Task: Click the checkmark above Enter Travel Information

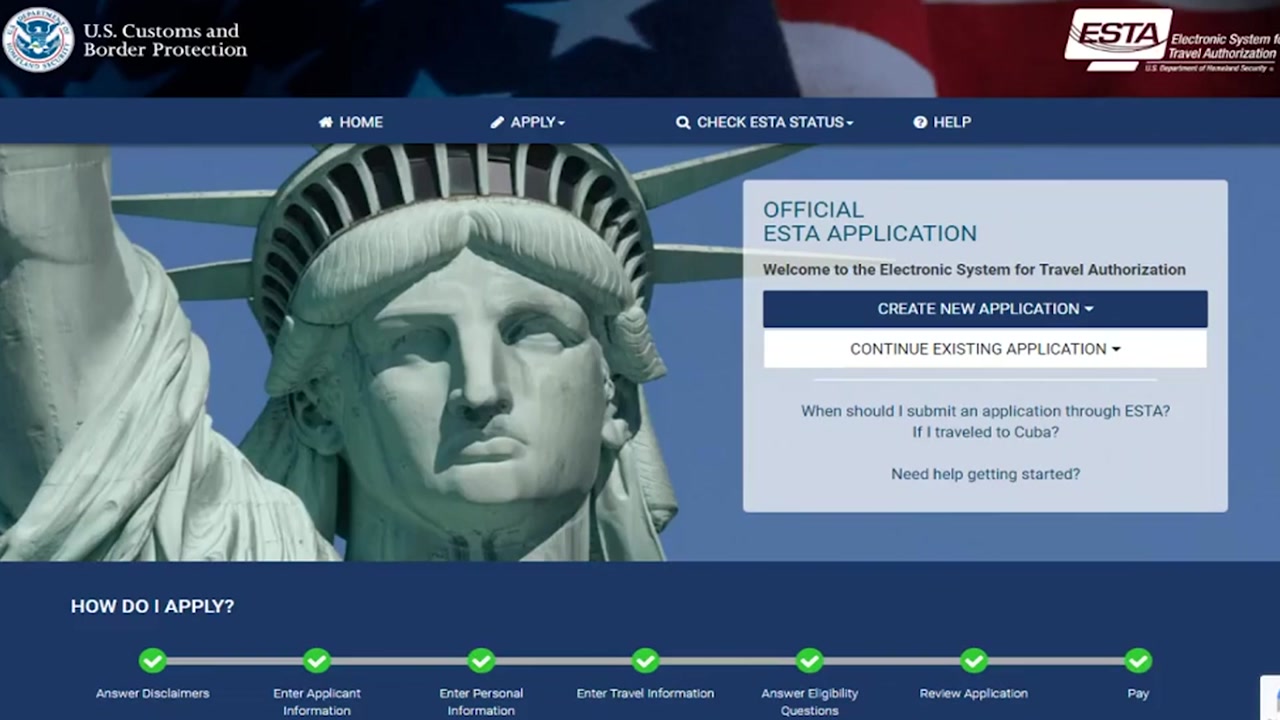Action: (x=645, y=661)
